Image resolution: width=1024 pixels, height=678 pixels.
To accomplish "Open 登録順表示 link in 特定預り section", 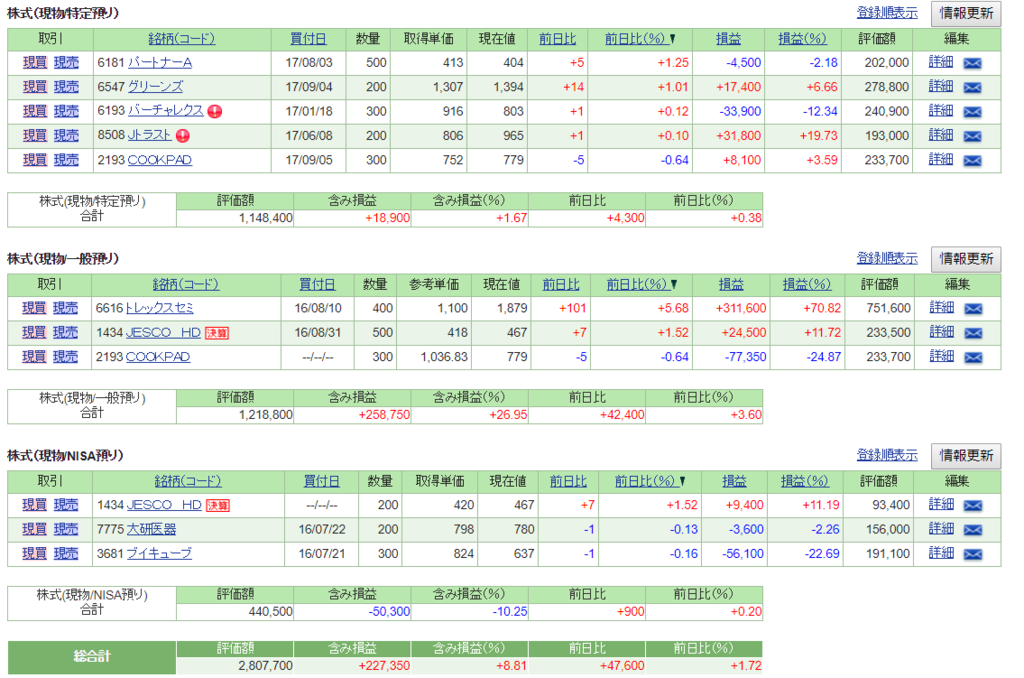I will (x=887, y=12).
